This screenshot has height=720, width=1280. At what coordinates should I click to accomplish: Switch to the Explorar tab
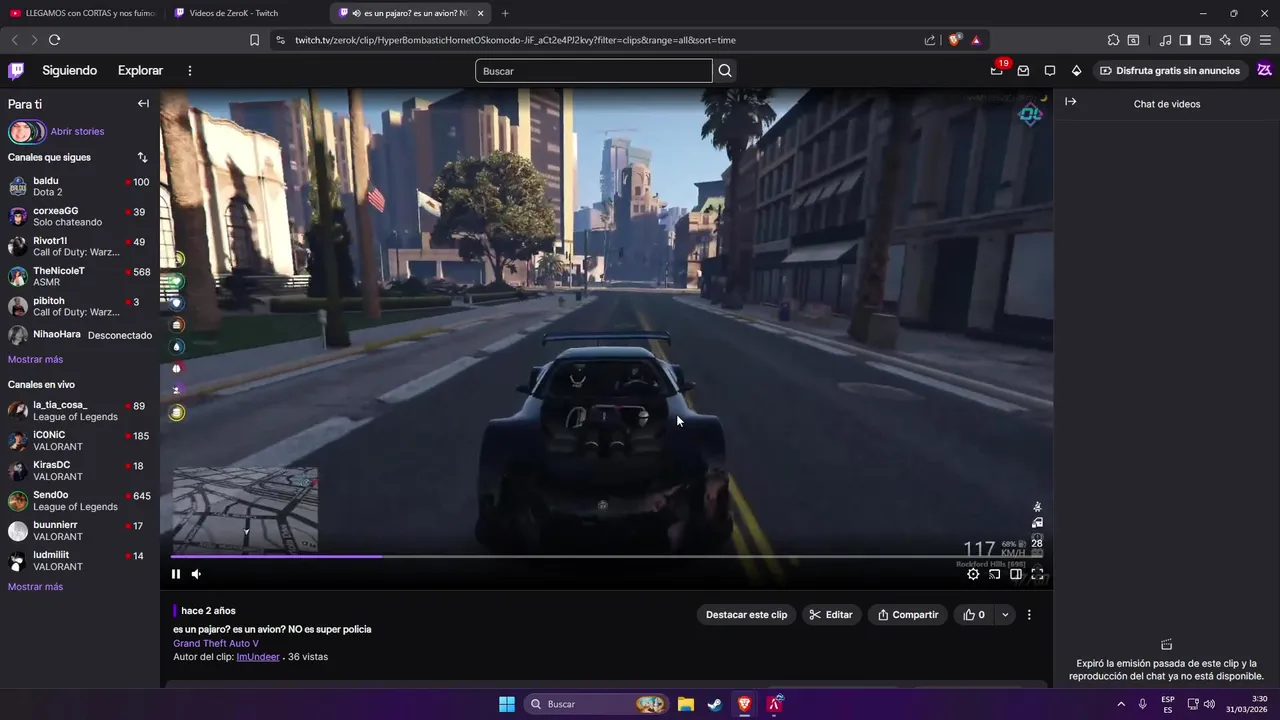pyautogui.click(x=140, y=71)
